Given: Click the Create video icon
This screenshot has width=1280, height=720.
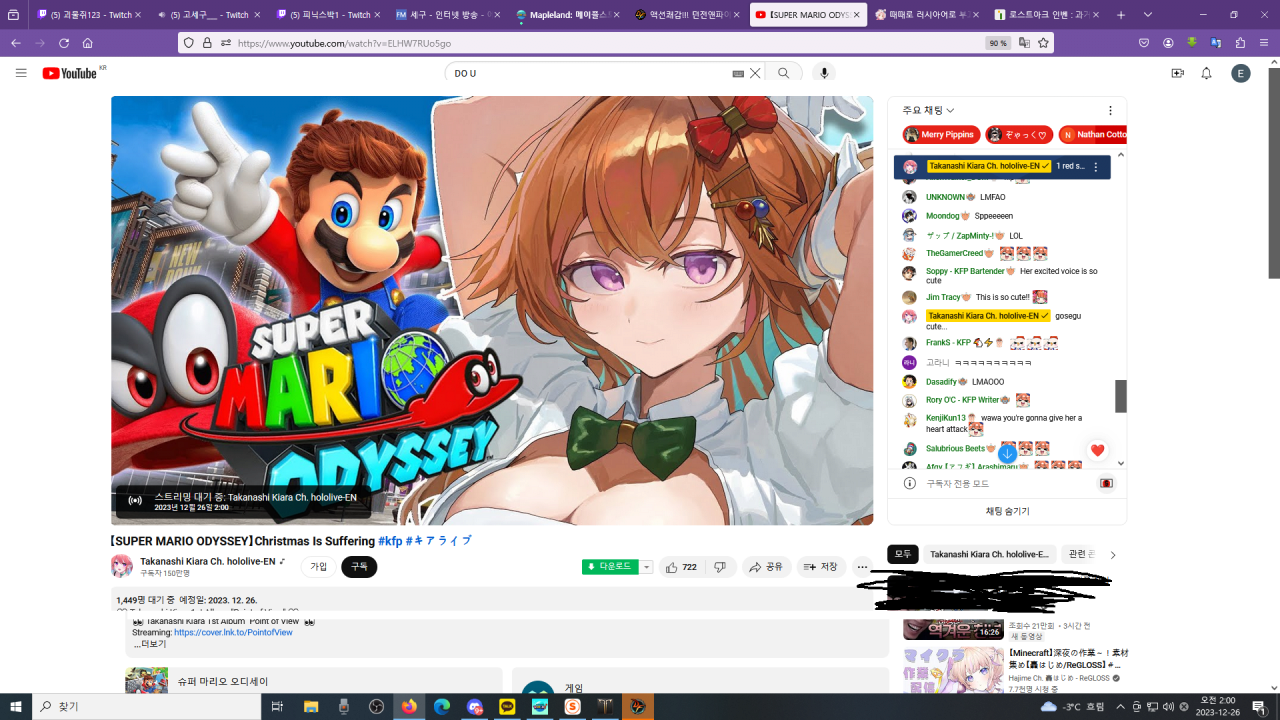Looking at the screenshot, I should [1177, 73].
